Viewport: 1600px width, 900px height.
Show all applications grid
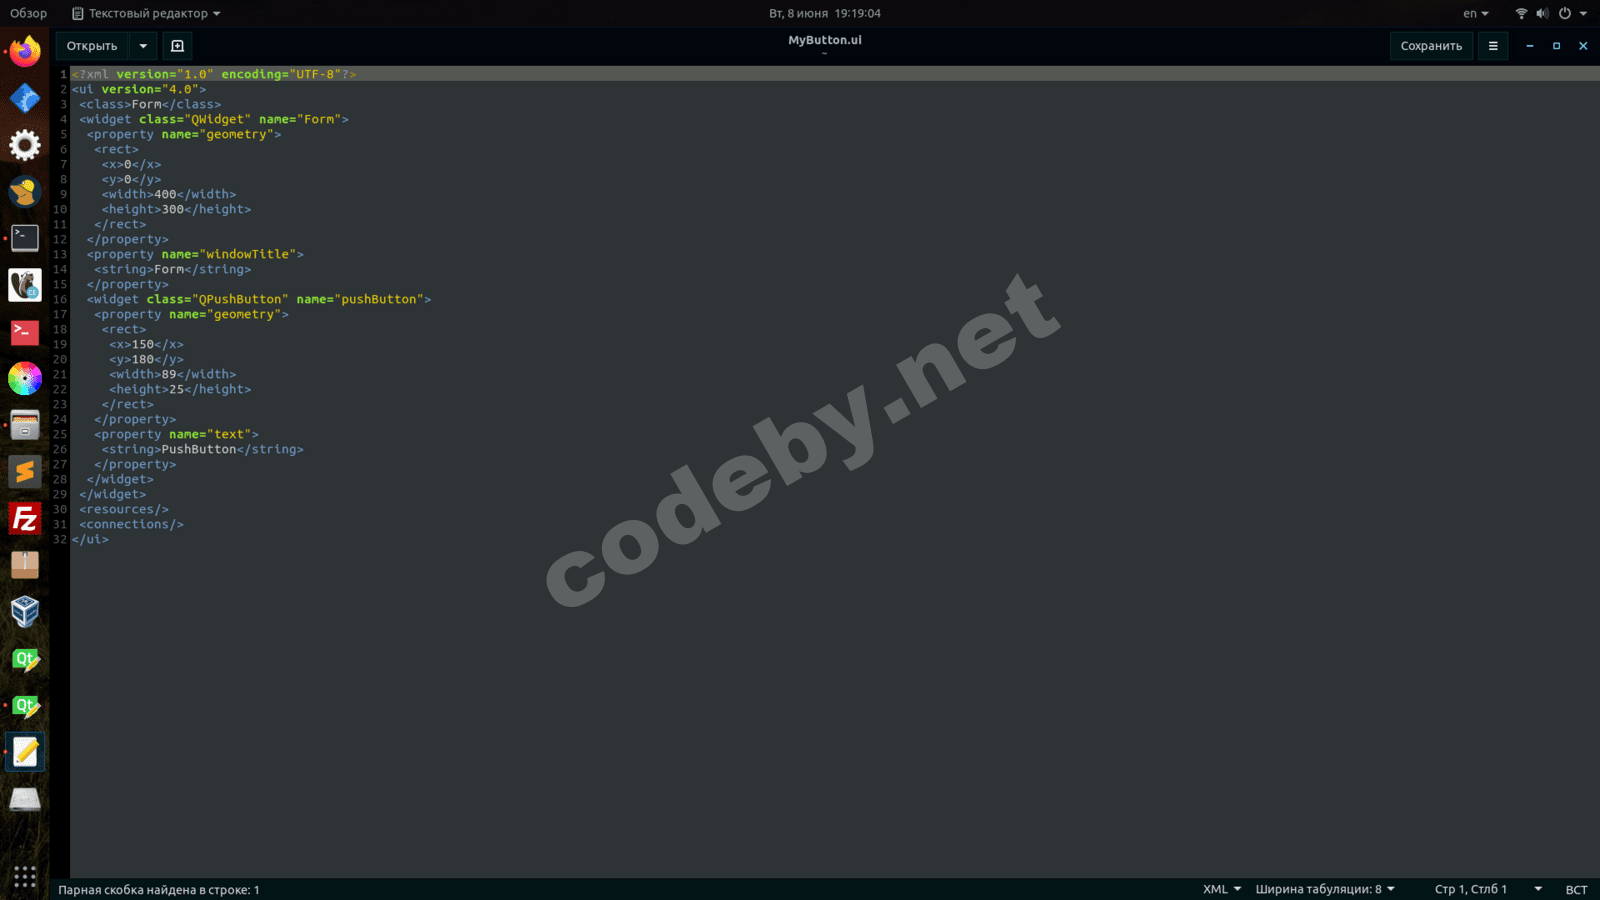coord(25,877)
